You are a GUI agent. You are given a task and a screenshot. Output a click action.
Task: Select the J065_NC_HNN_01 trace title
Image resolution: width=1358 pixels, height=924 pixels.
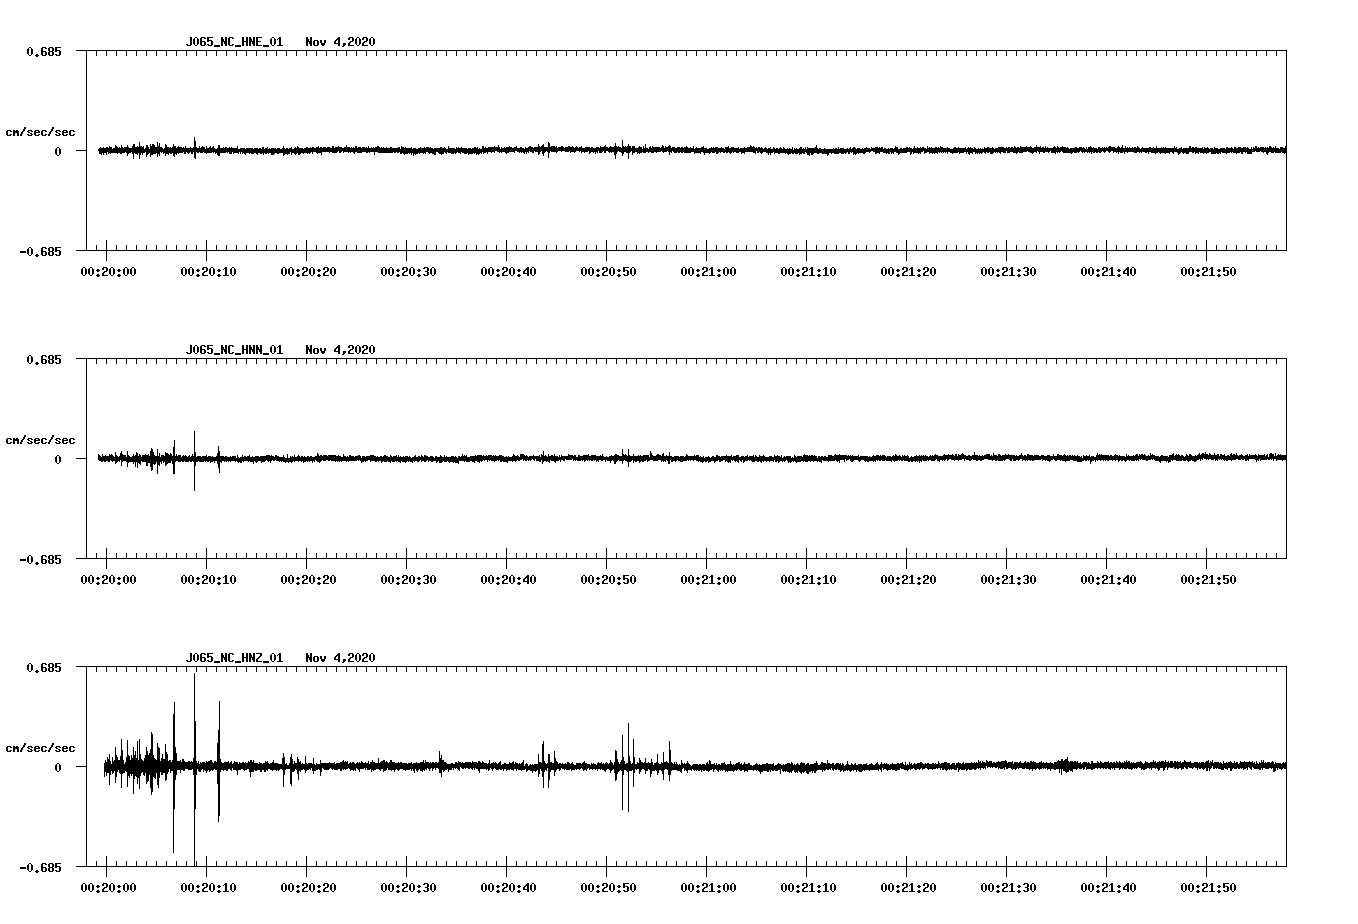tap(234, 349)
